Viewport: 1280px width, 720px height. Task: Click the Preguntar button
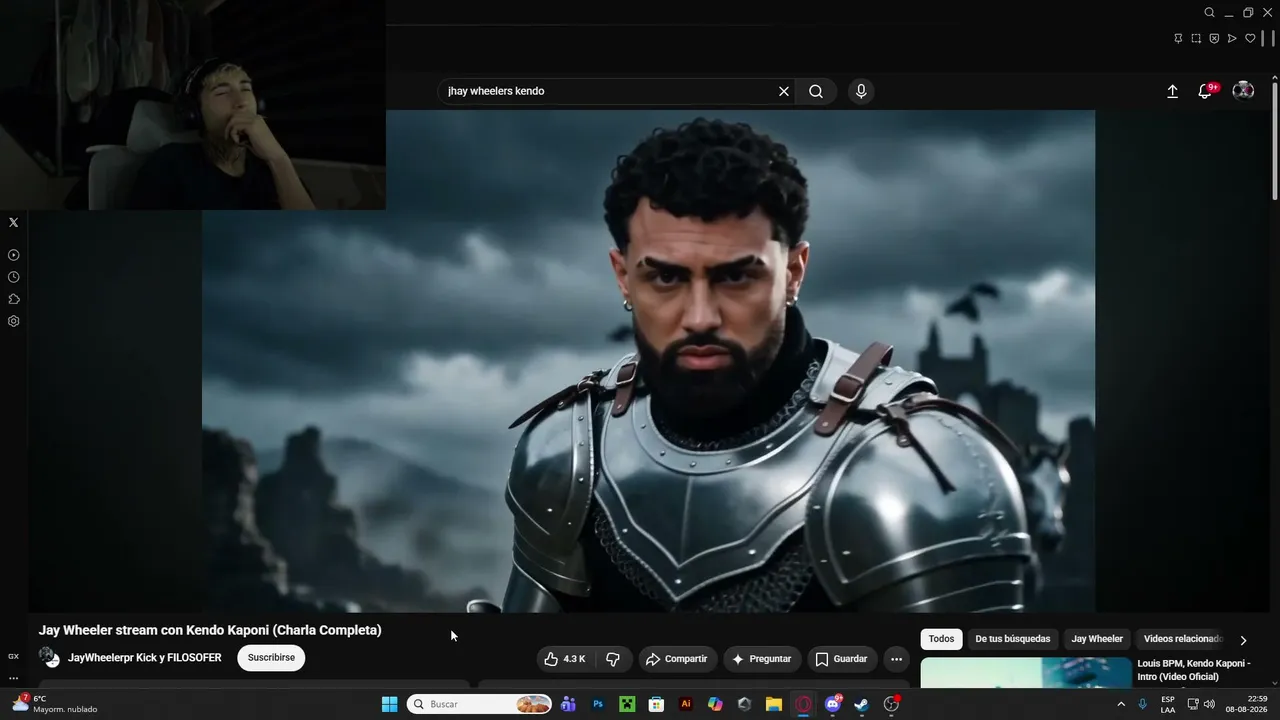click(762, 659)
